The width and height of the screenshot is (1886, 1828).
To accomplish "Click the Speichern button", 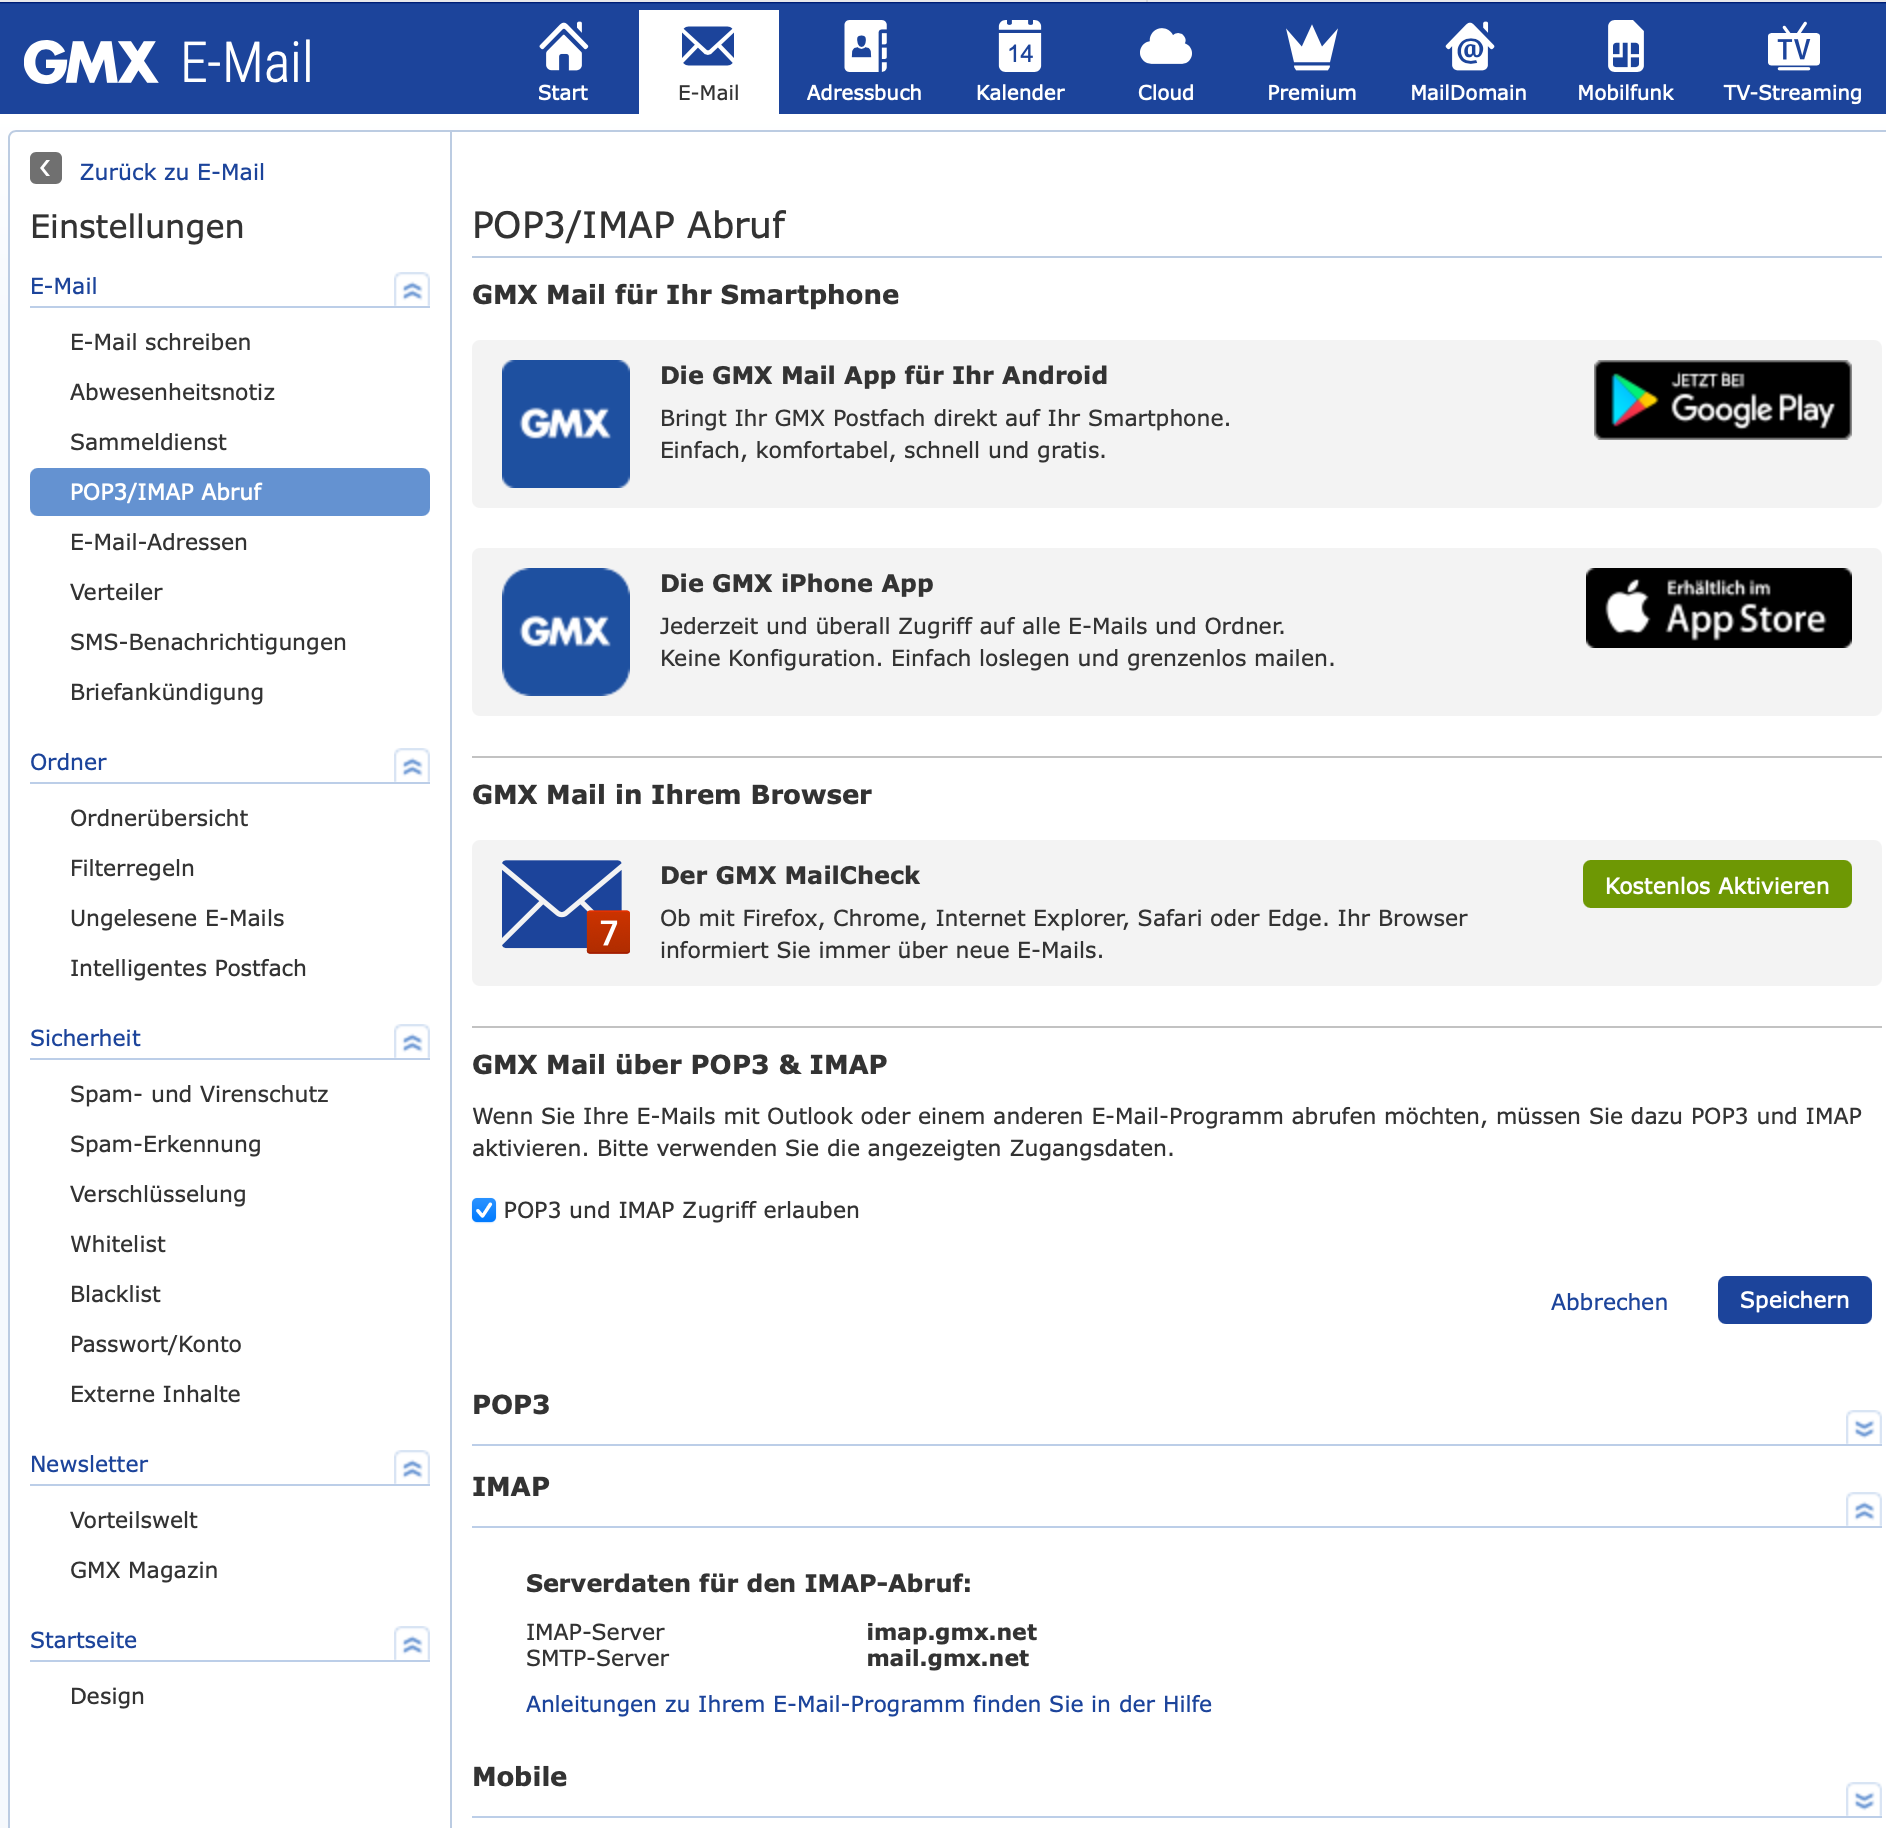I will pos(1794,1300).
